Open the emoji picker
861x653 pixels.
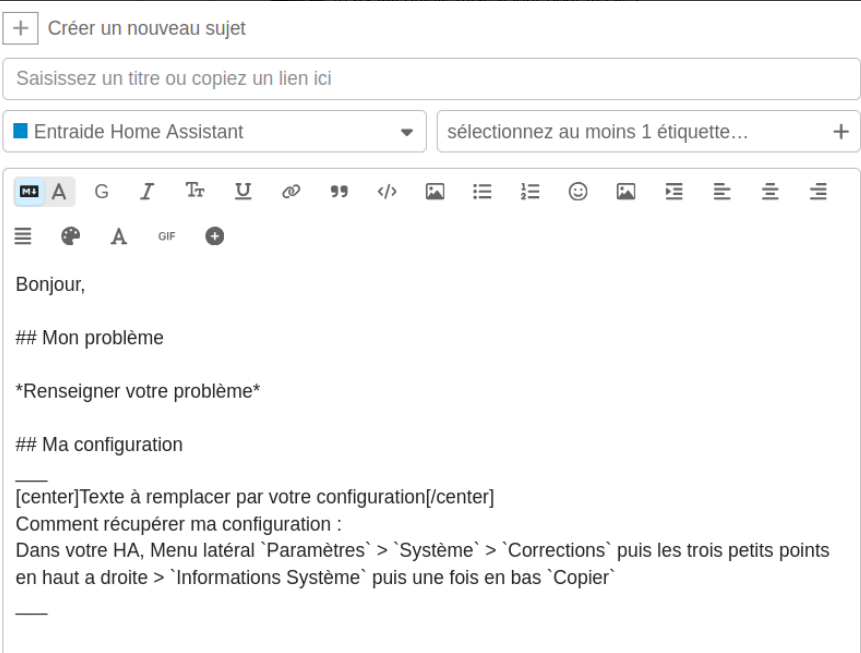578,192
